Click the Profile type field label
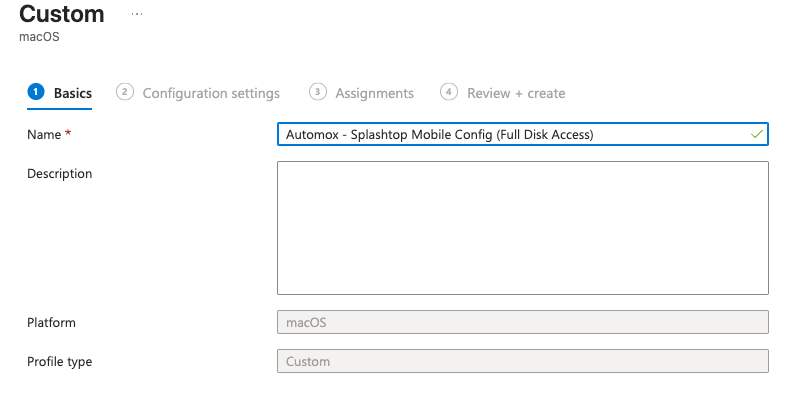The height and width of the screenshot is (409, 795). tap(59, 361)
